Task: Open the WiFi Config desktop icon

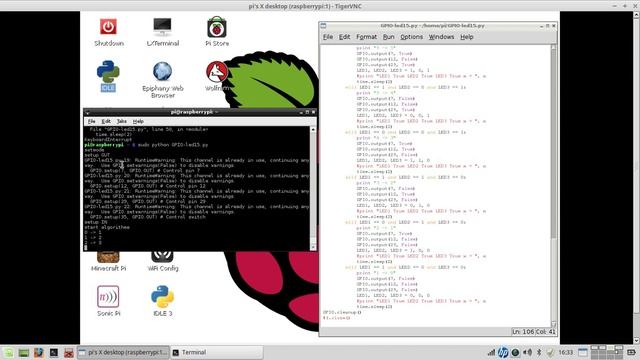Action: (162, 262)
